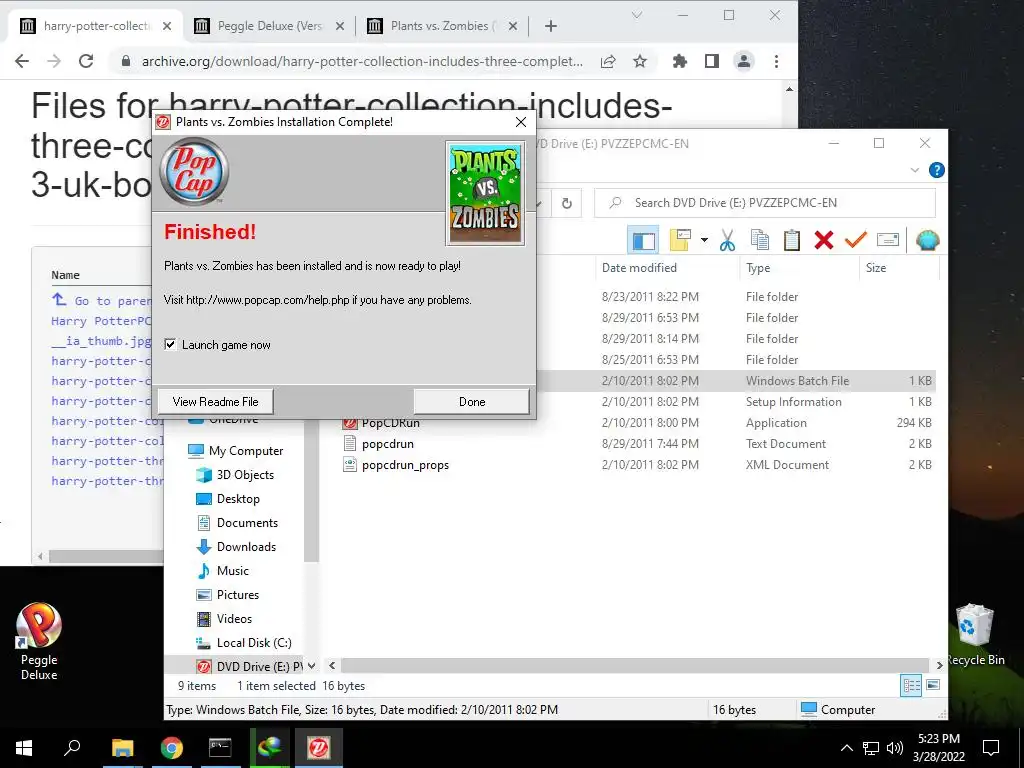This screenshot has width=1024, height=768.
Task: Select the popcdrun_props XML file
Action: coord(405,465)
